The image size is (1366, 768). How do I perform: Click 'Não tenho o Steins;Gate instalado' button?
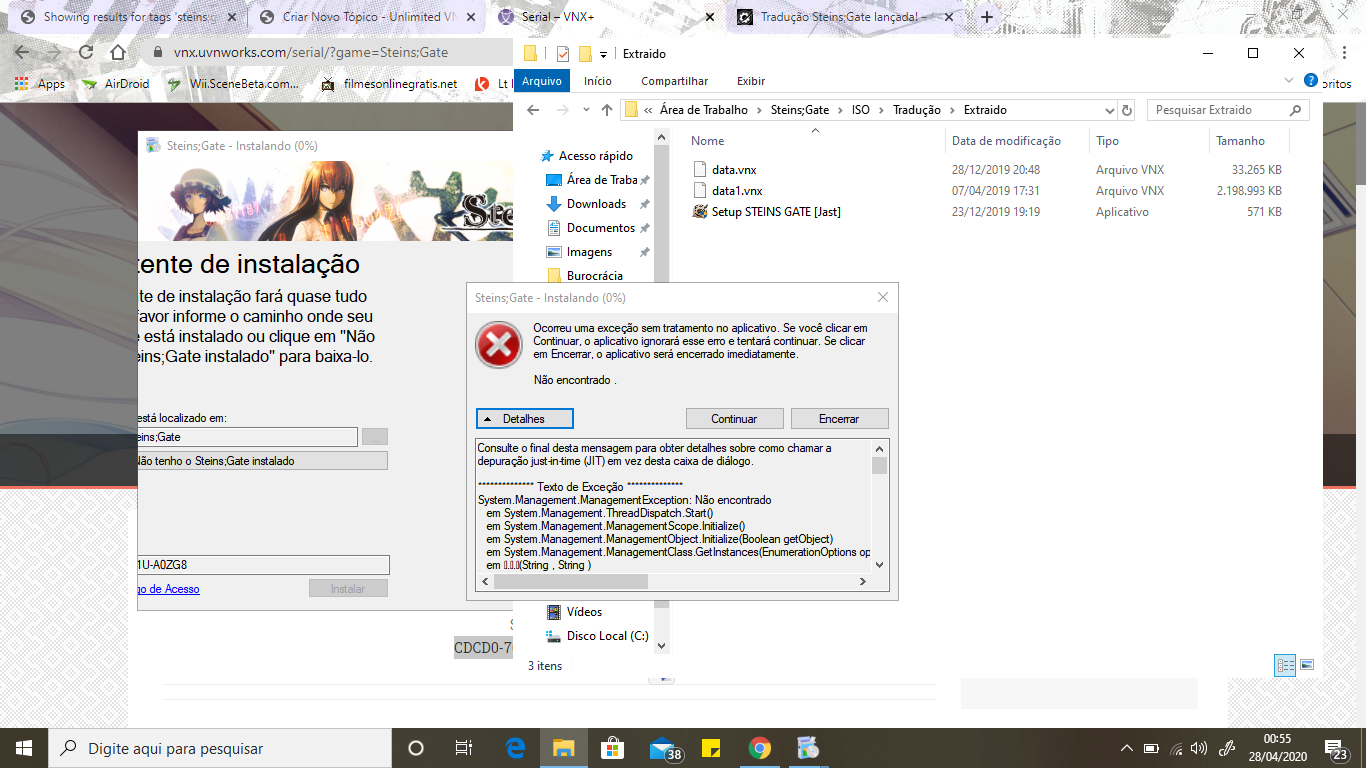pyautogui.click(x=262, y=461)
